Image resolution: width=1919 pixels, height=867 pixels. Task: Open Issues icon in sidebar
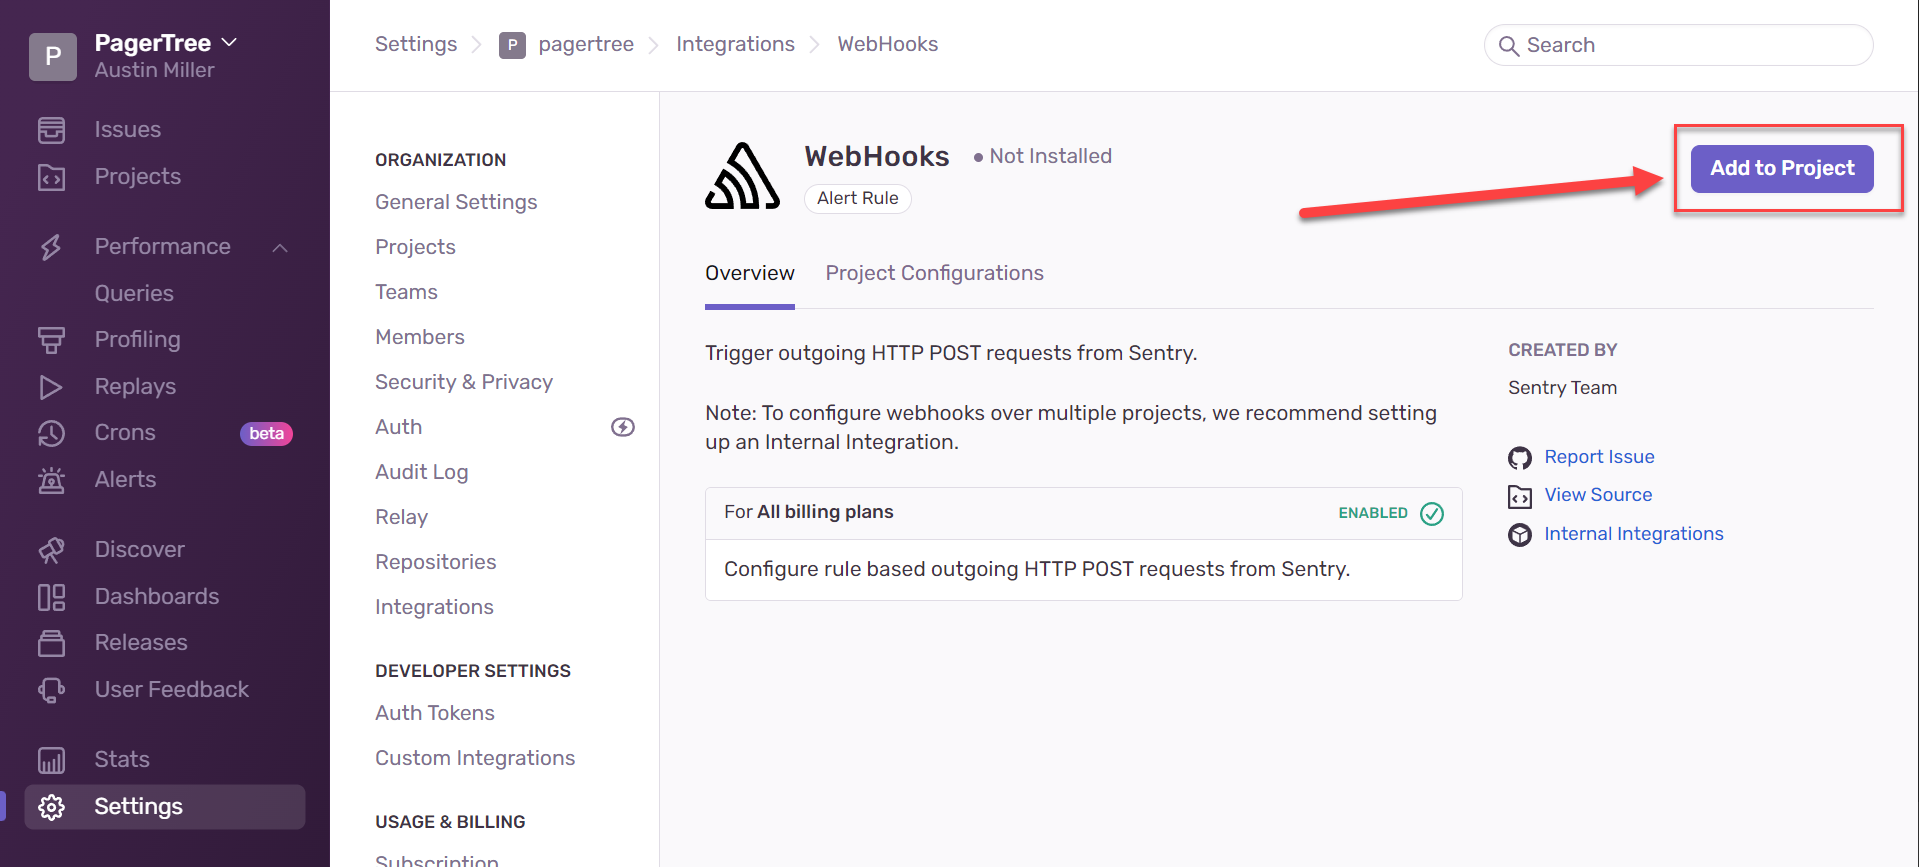point(51,130)
